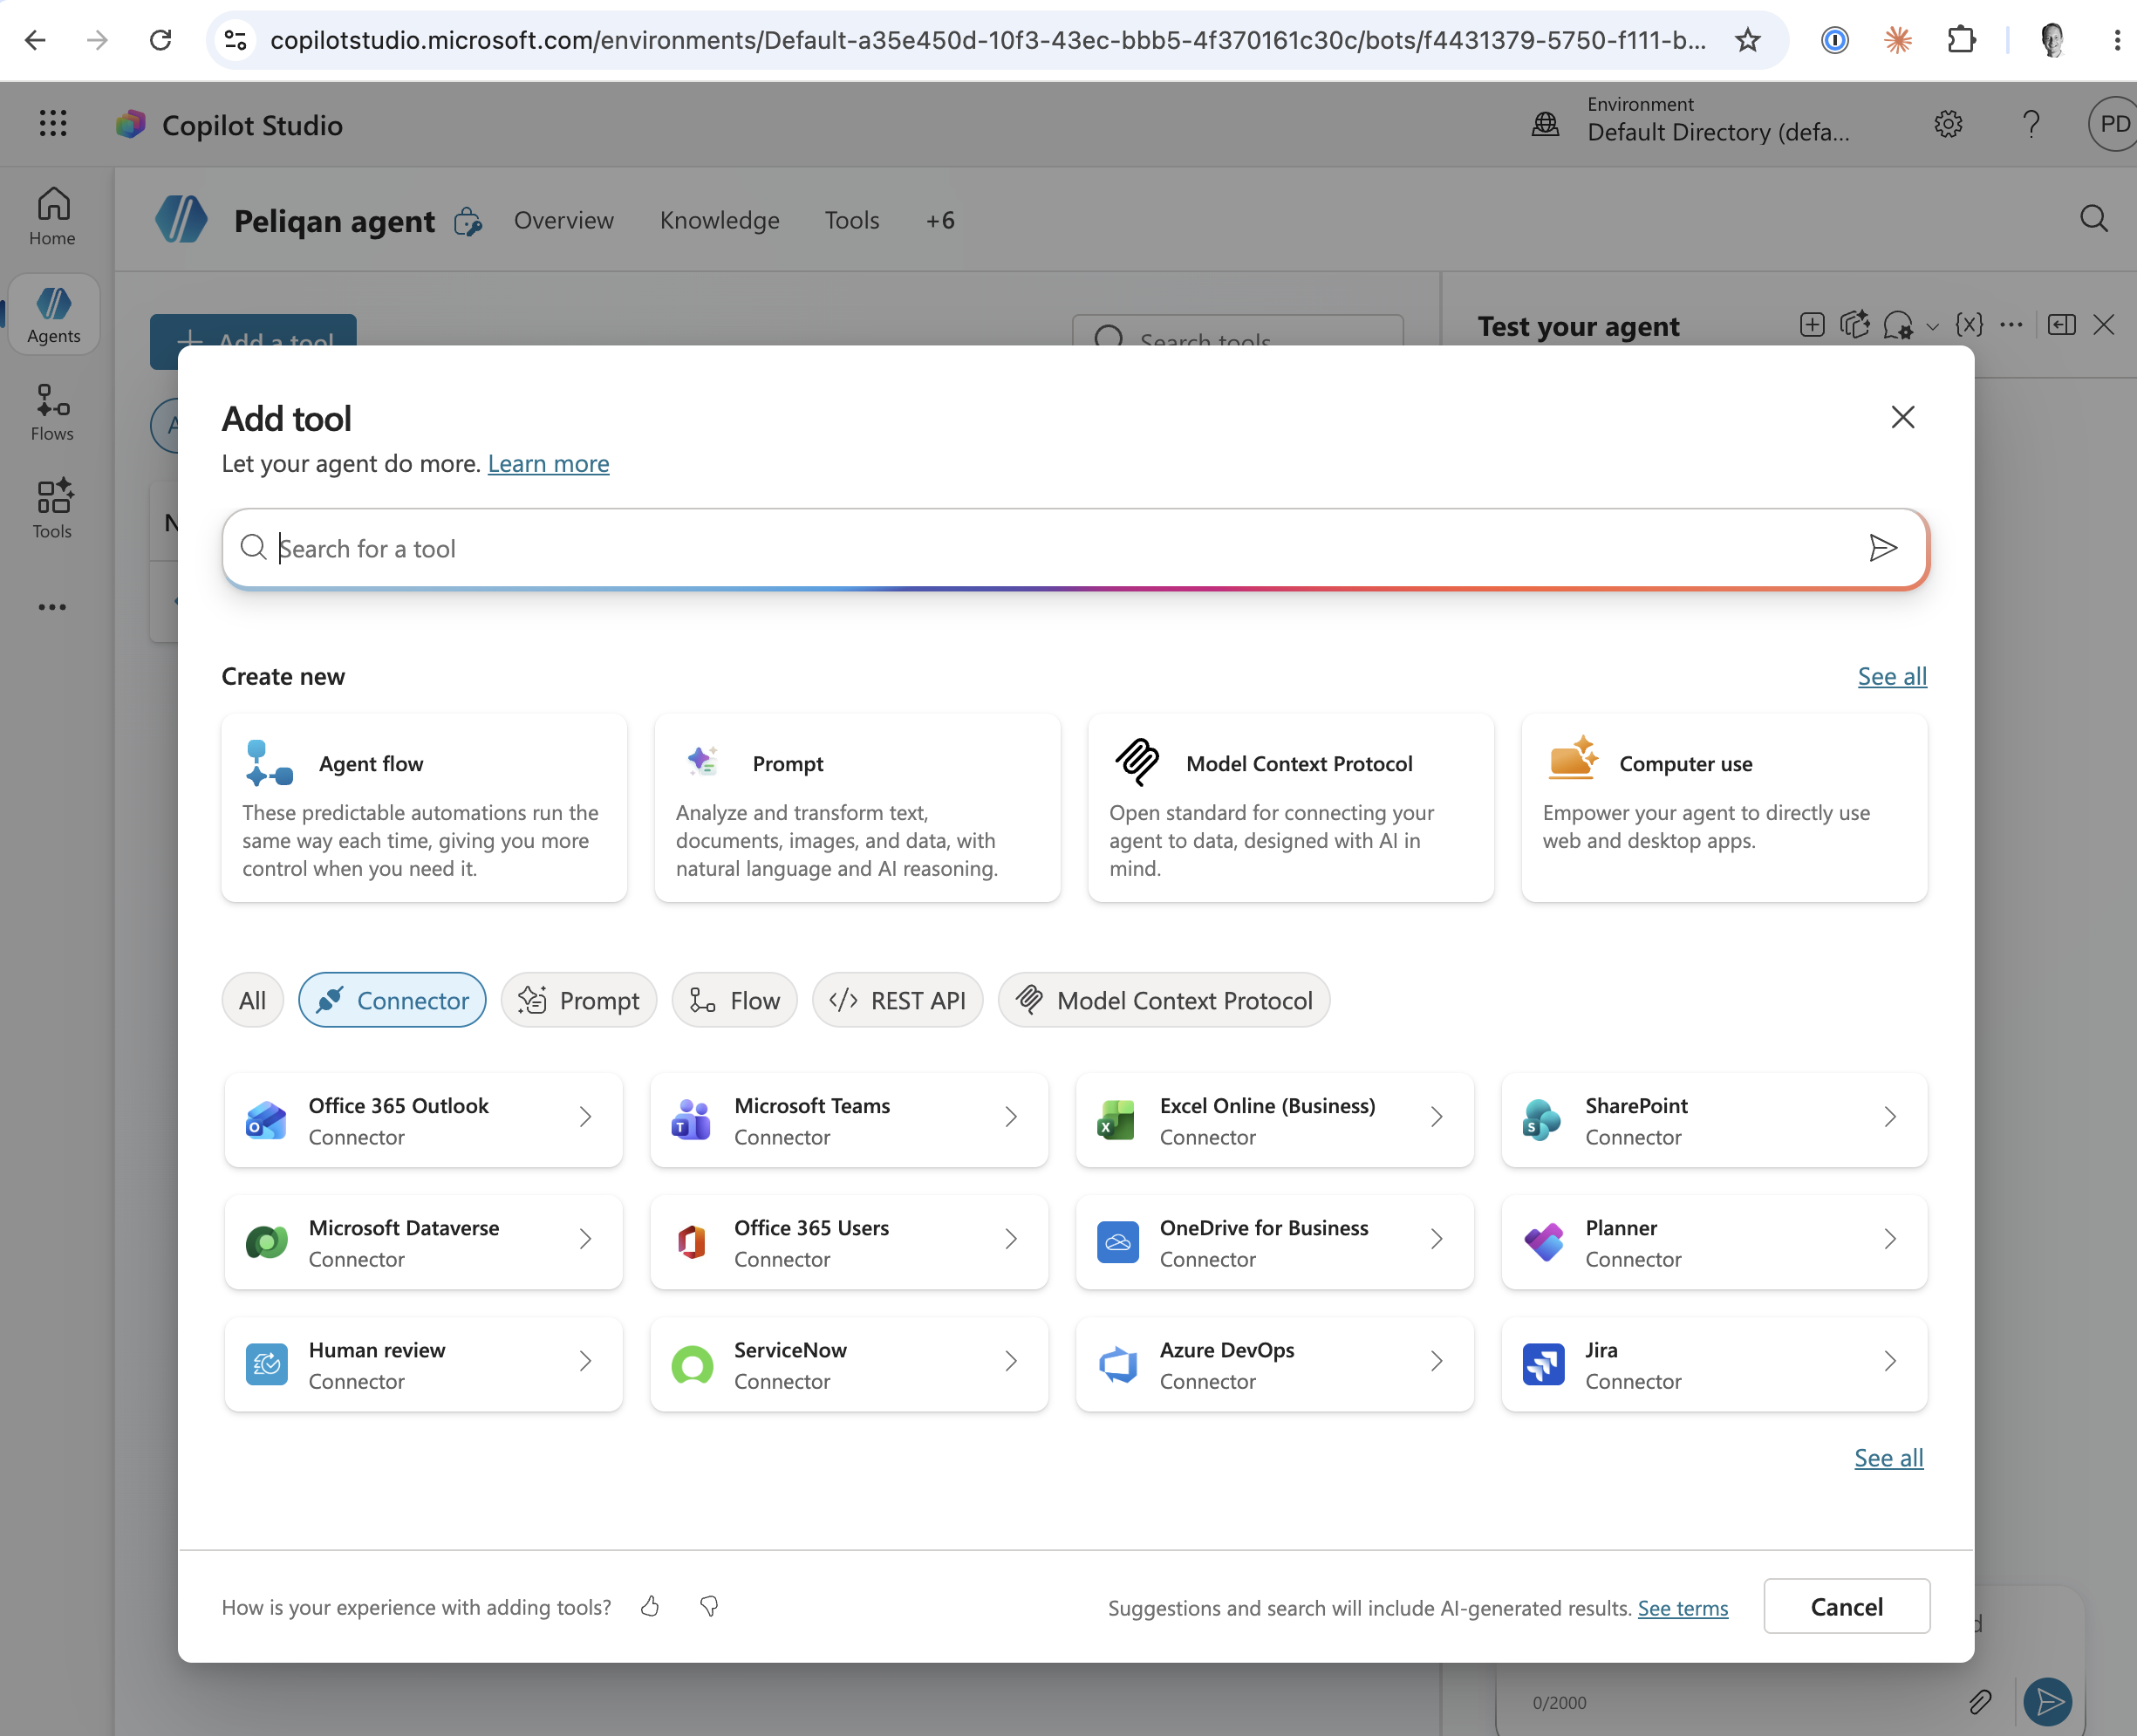Select the Flow filter chip
This screenshot has width=2137, height=1736.
point(735,1000)
